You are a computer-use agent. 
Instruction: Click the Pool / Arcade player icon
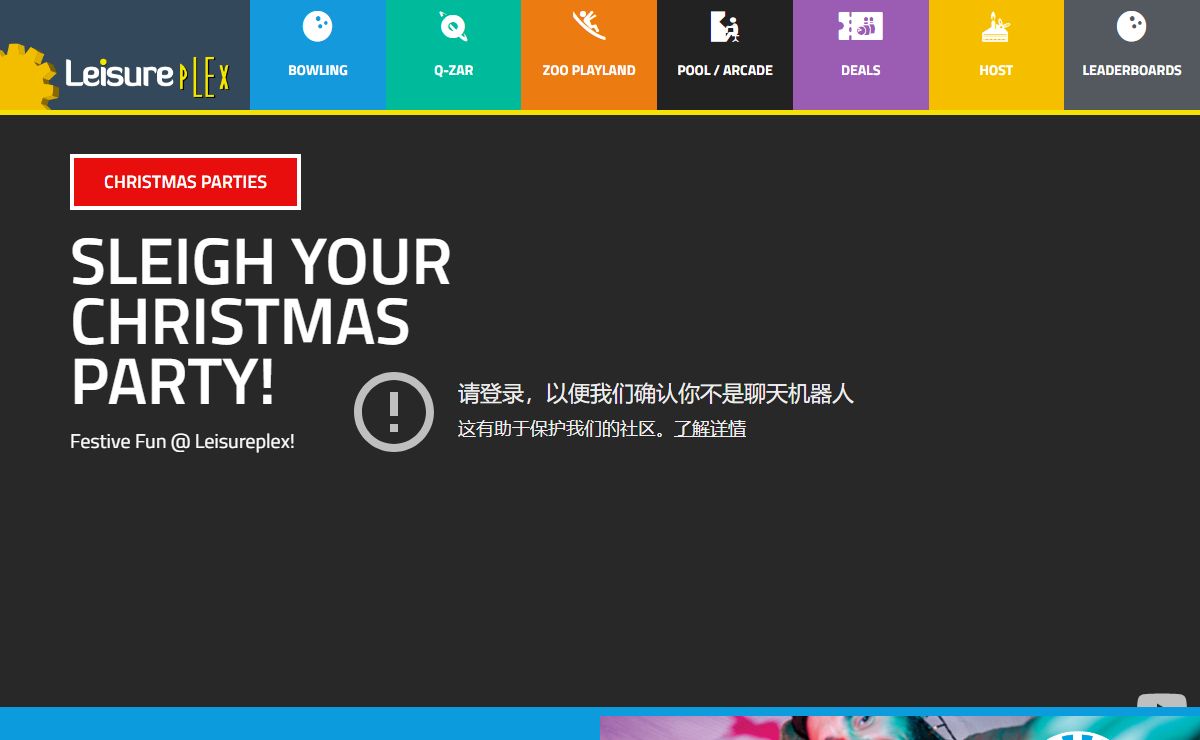[x=725, y=27]
